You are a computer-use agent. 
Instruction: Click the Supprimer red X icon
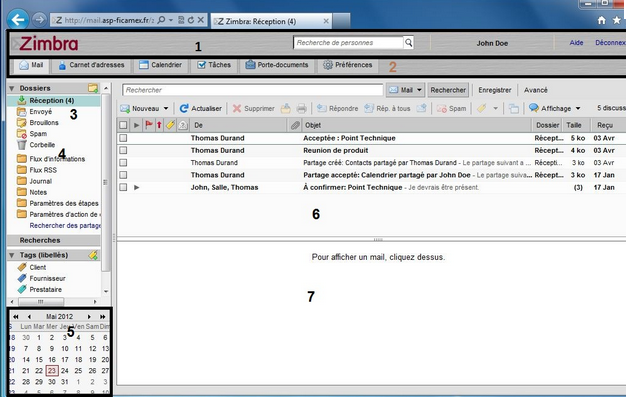[237, 108]
